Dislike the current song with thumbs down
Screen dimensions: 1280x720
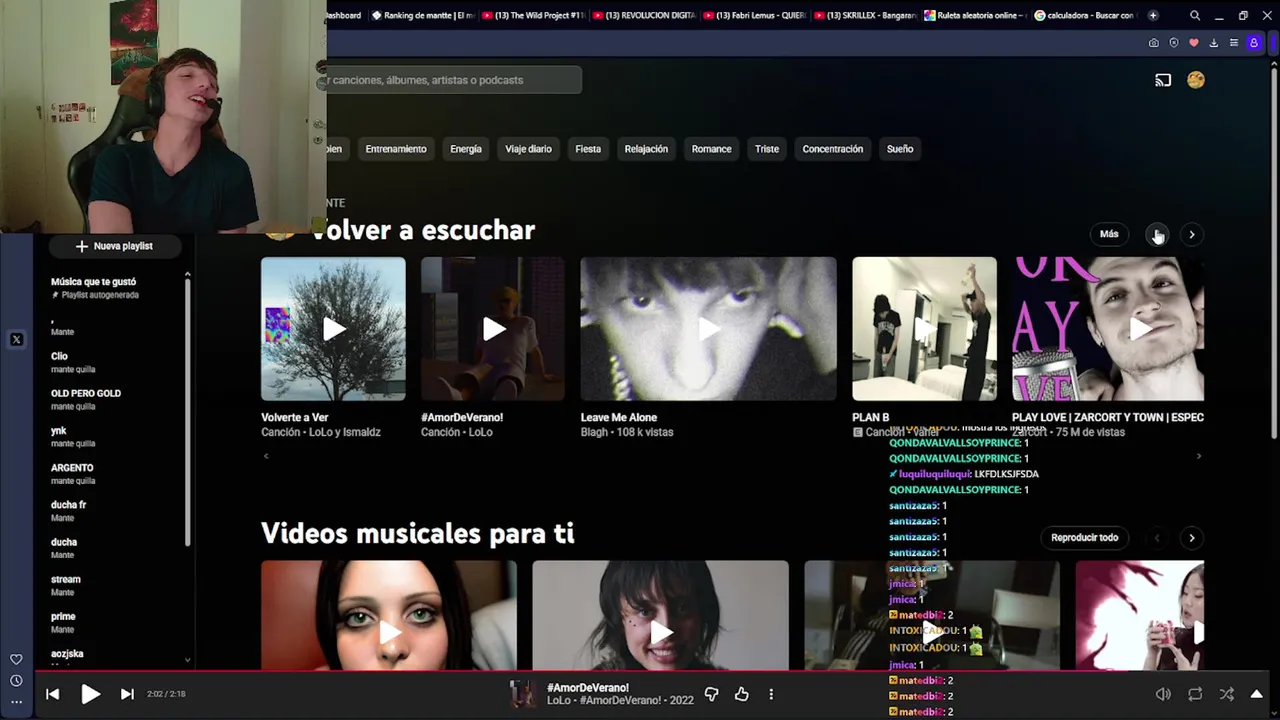[711, 694]
